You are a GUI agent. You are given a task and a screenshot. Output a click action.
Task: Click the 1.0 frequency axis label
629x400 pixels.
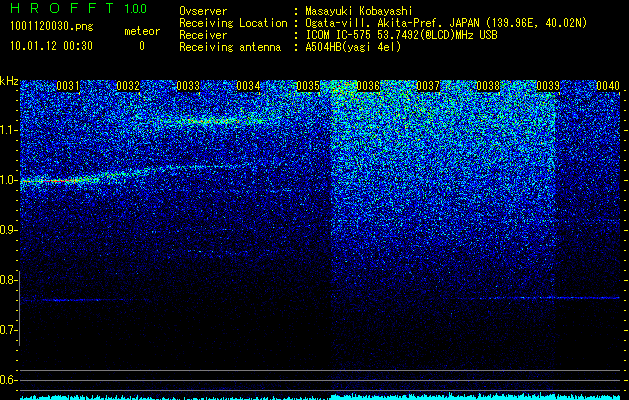point(9,180)
